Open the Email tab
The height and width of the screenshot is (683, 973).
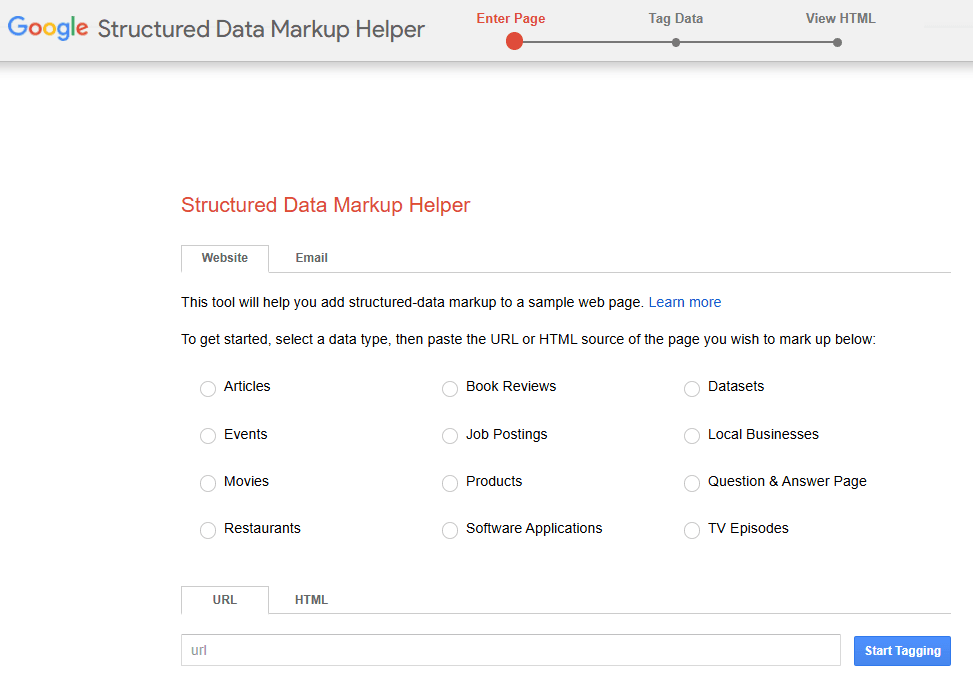pos(312,258)
